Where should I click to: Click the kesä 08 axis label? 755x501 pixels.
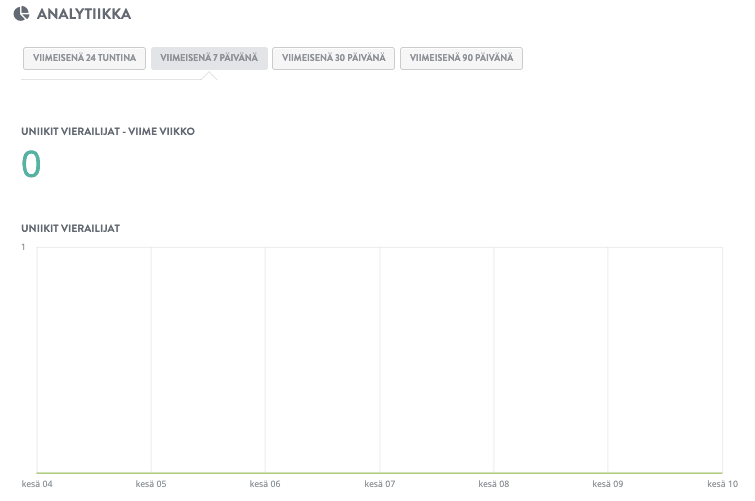tap(494, 484)
